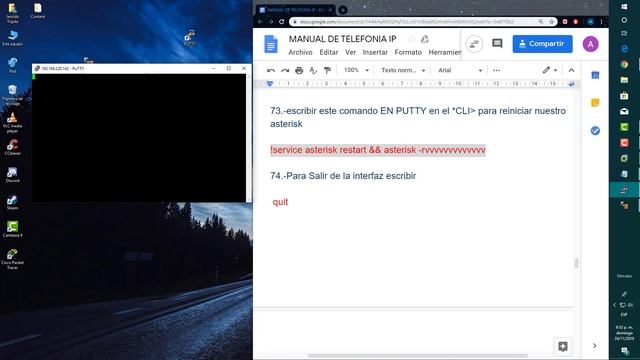Open the Camtasia 9 desktop icon

click(x=12, y=229)
